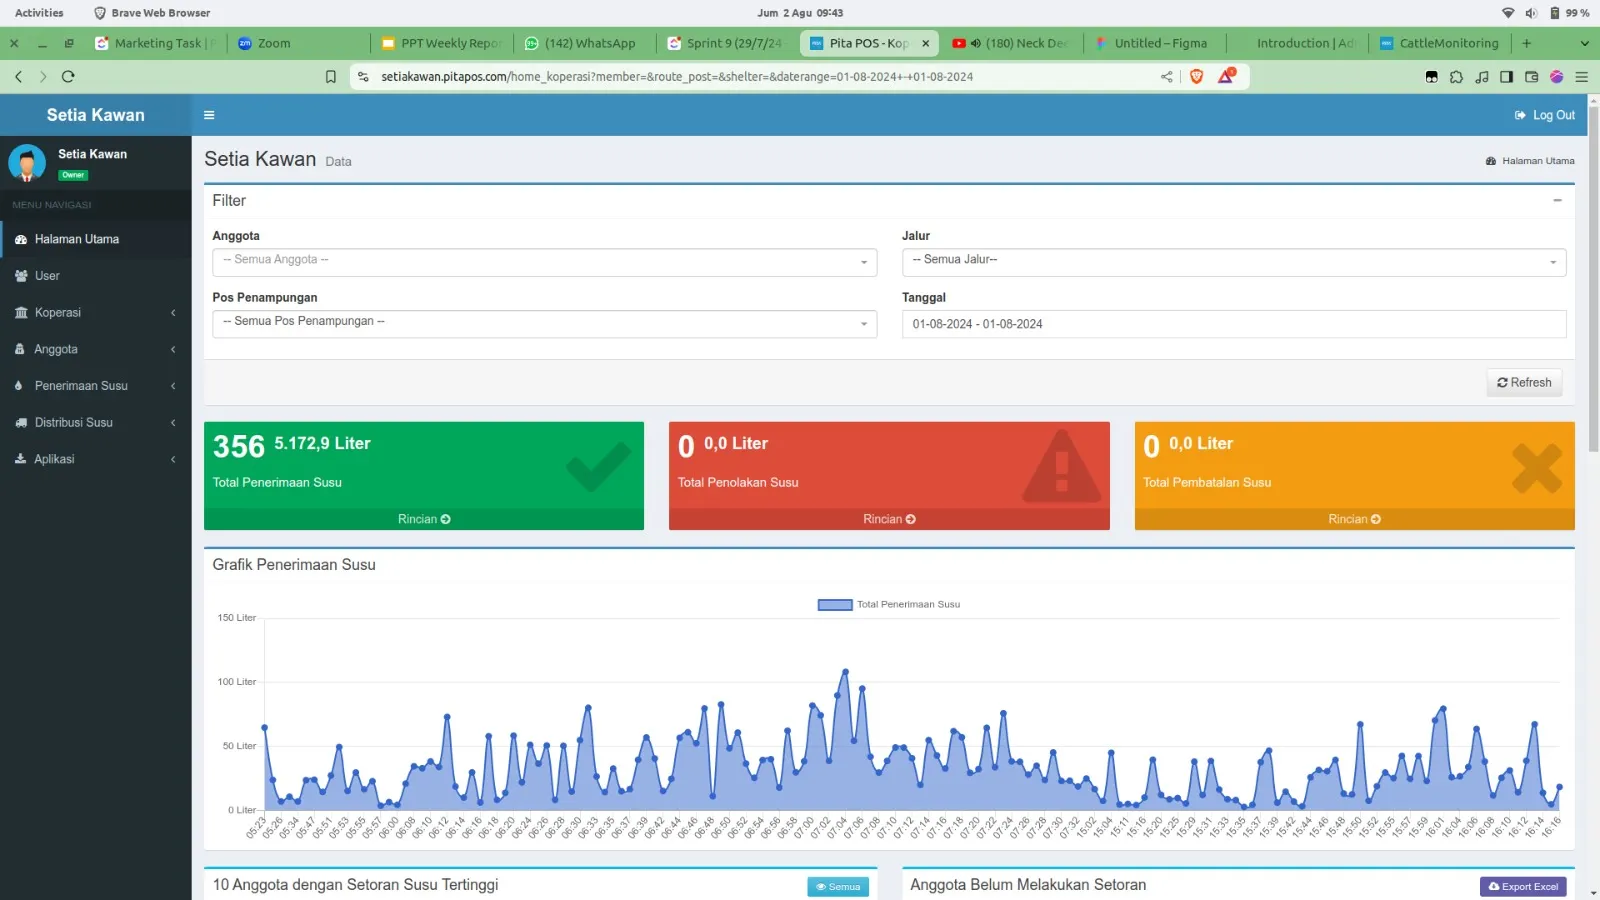This screenshot has width=1600, height=900.
Task: Click the Aplikasi download icon
Action: (21, 459)
